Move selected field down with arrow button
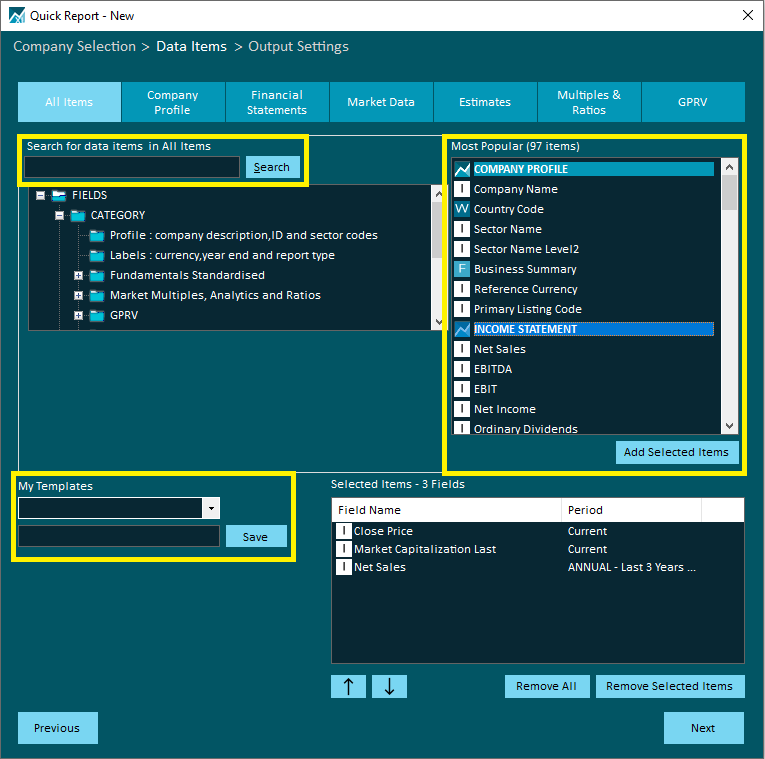 pos(389,686)
